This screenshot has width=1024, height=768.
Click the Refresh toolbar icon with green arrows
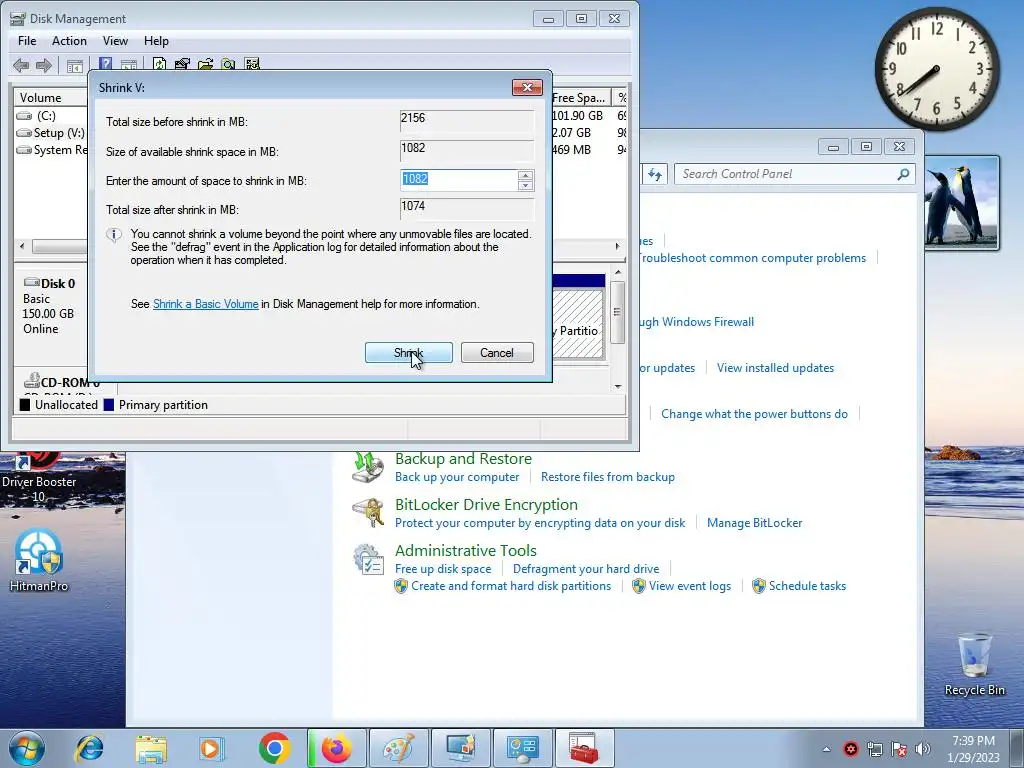pos(159,64)
